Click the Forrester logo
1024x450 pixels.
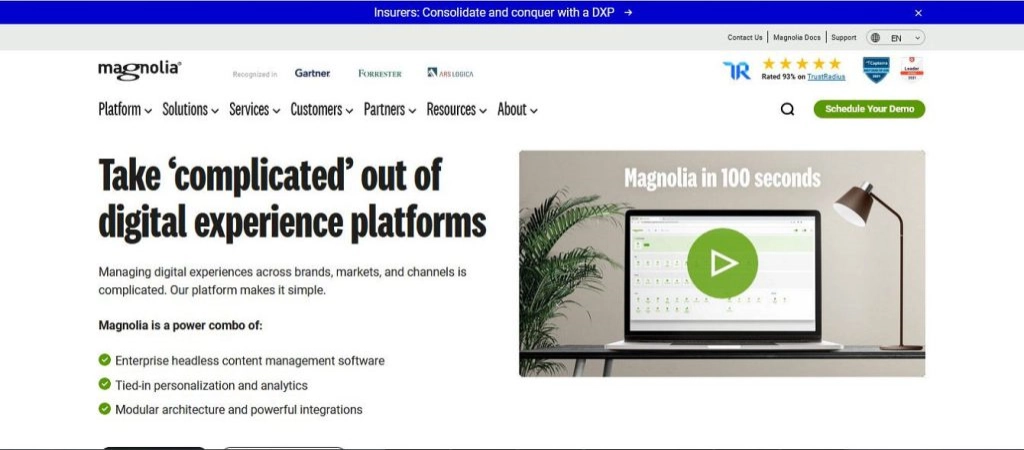coord(380,74)
